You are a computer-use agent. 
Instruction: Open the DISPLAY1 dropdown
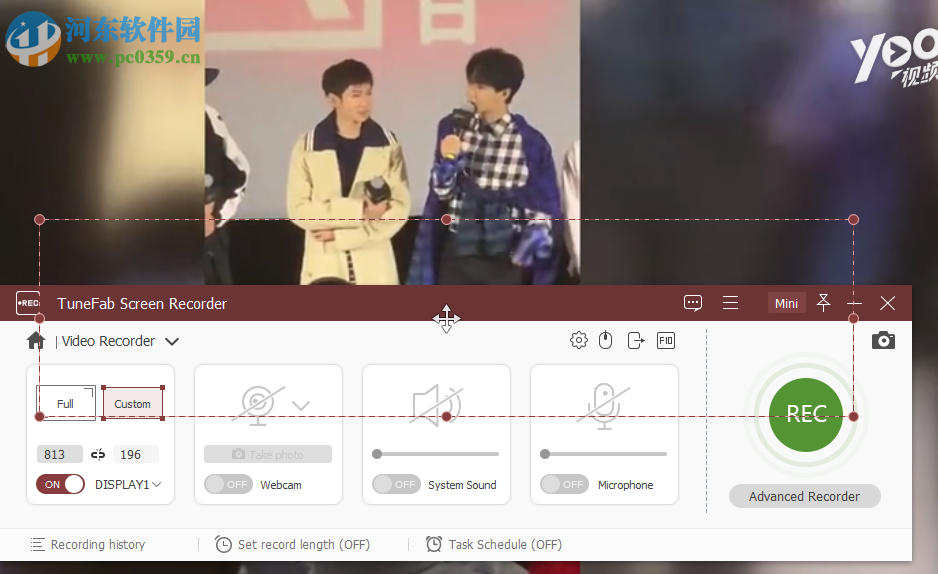128,484
